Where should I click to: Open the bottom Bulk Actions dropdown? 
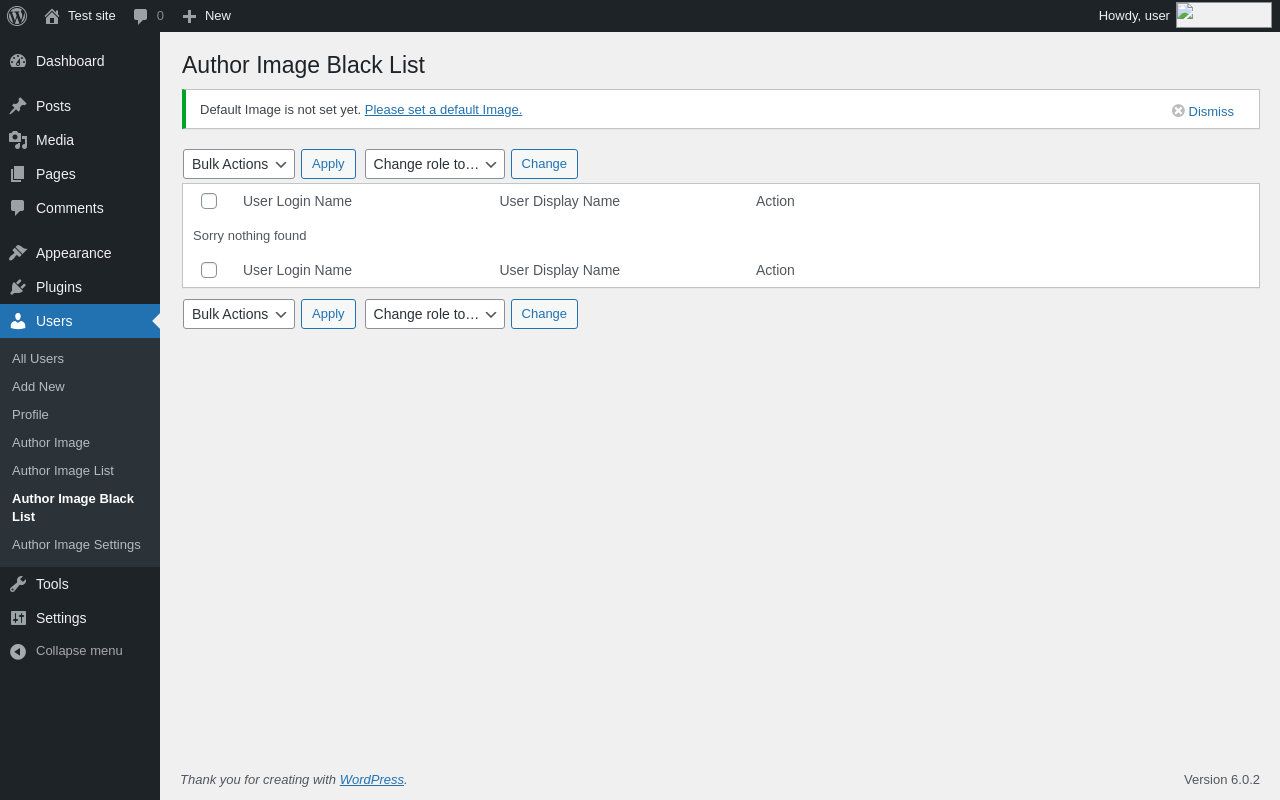[x=239, y=314]
